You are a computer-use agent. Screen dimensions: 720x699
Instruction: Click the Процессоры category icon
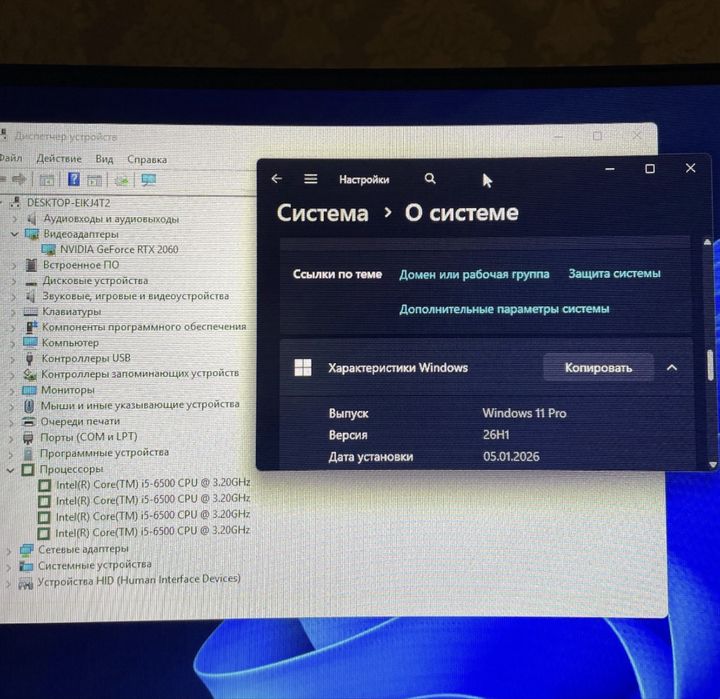[28, 469]
